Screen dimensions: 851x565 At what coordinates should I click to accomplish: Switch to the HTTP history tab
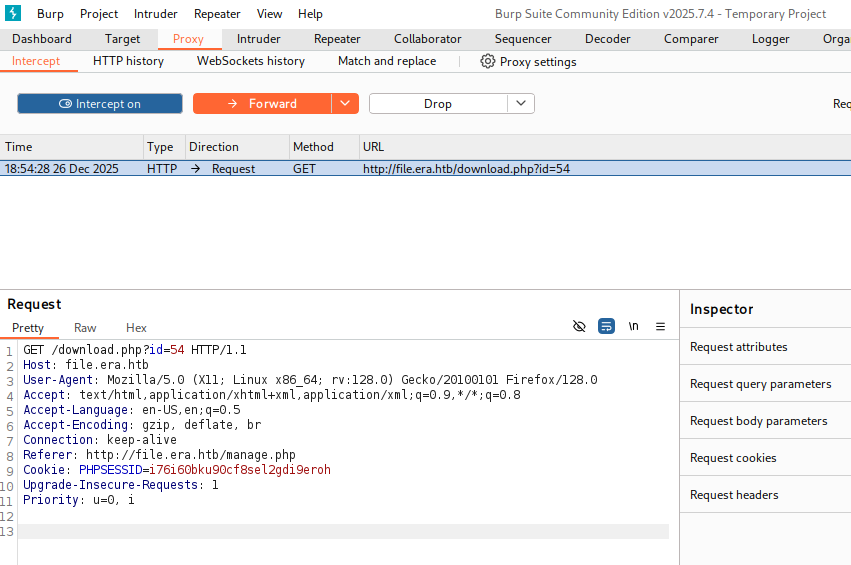[128, 61]
